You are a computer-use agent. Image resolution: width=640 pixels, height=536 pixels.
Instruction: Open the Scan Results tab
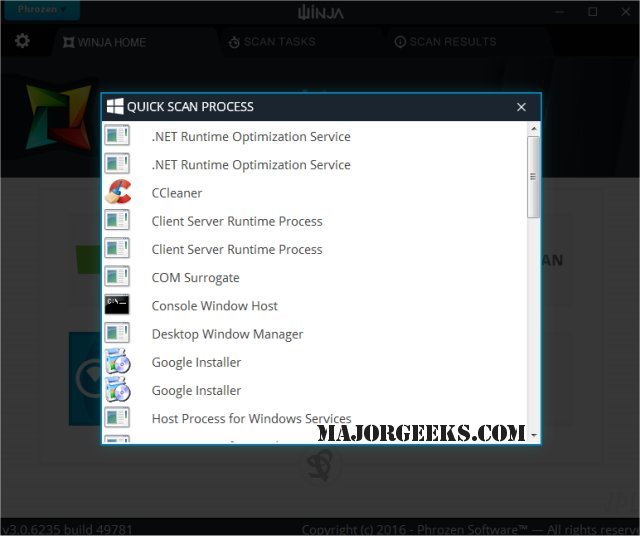[x=445, y=42]
